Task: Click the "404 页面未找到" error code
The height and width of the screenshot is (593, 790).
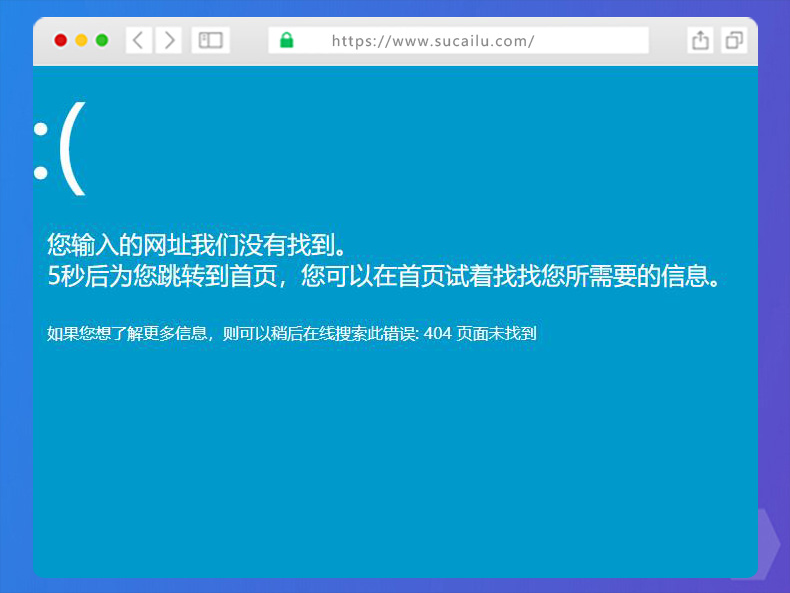Action: 480,334
